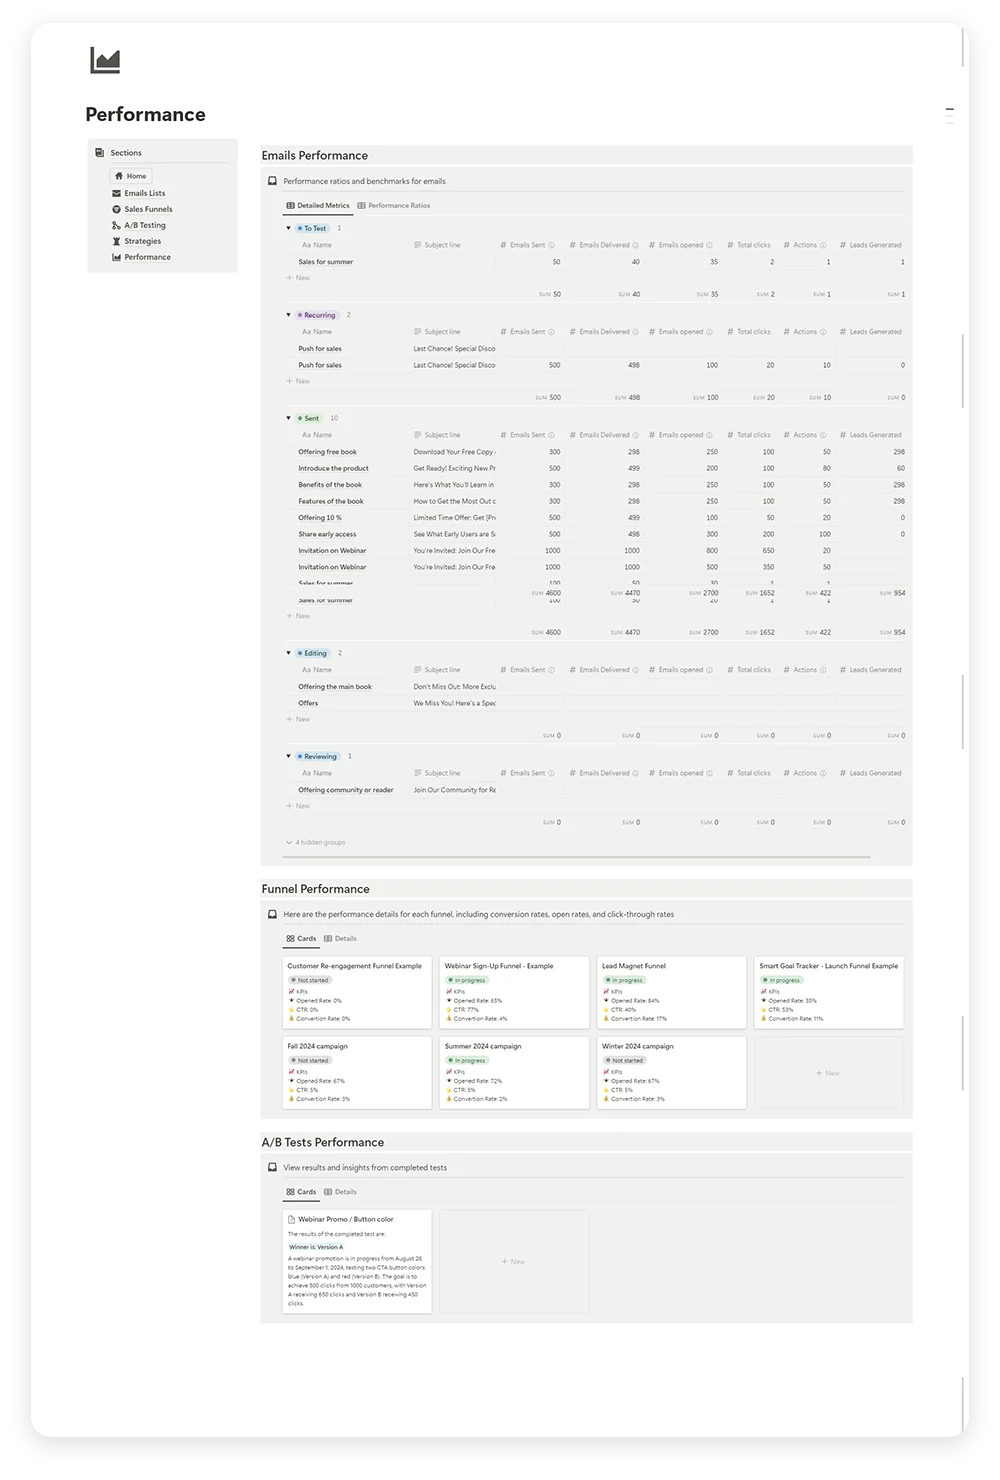Select the Strategies chess piece icon
Viewport: 1000px width, 1480px height.
(x=117, y=241)
